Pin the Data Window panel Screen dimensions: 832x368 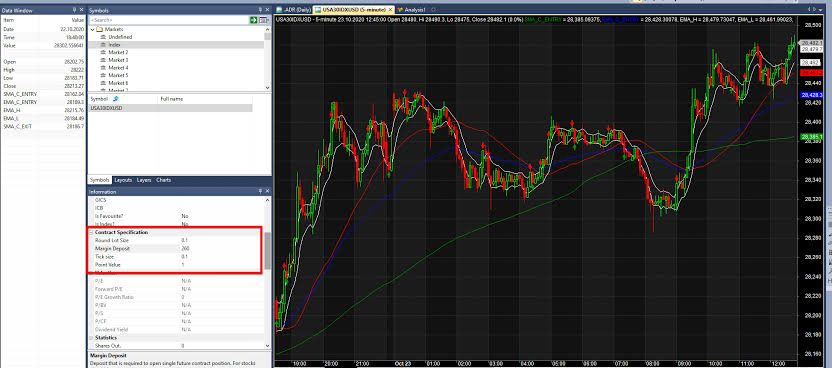(73, 10)
